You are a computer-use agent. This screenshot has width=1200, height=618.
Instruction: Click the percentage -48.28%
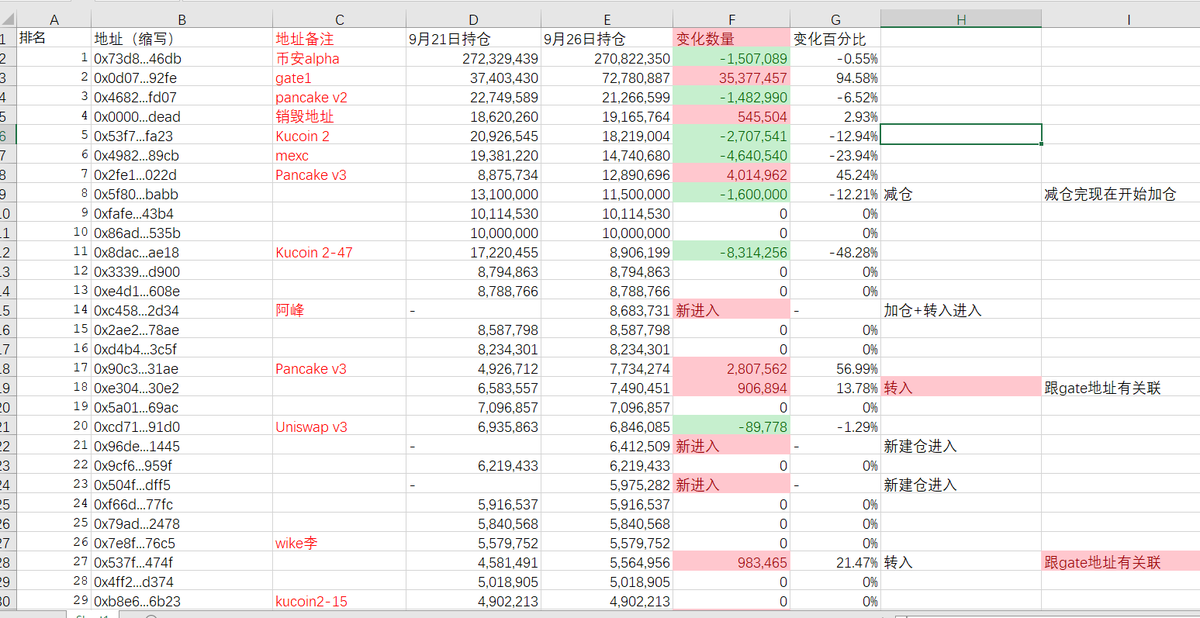[x=836, y=252]
